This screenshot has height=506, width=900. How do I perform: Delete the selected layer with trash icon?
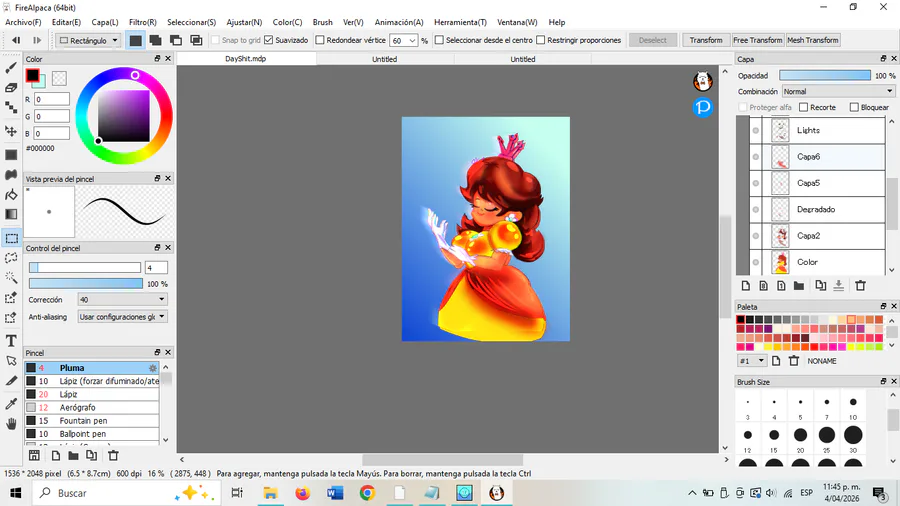[860, 286]
